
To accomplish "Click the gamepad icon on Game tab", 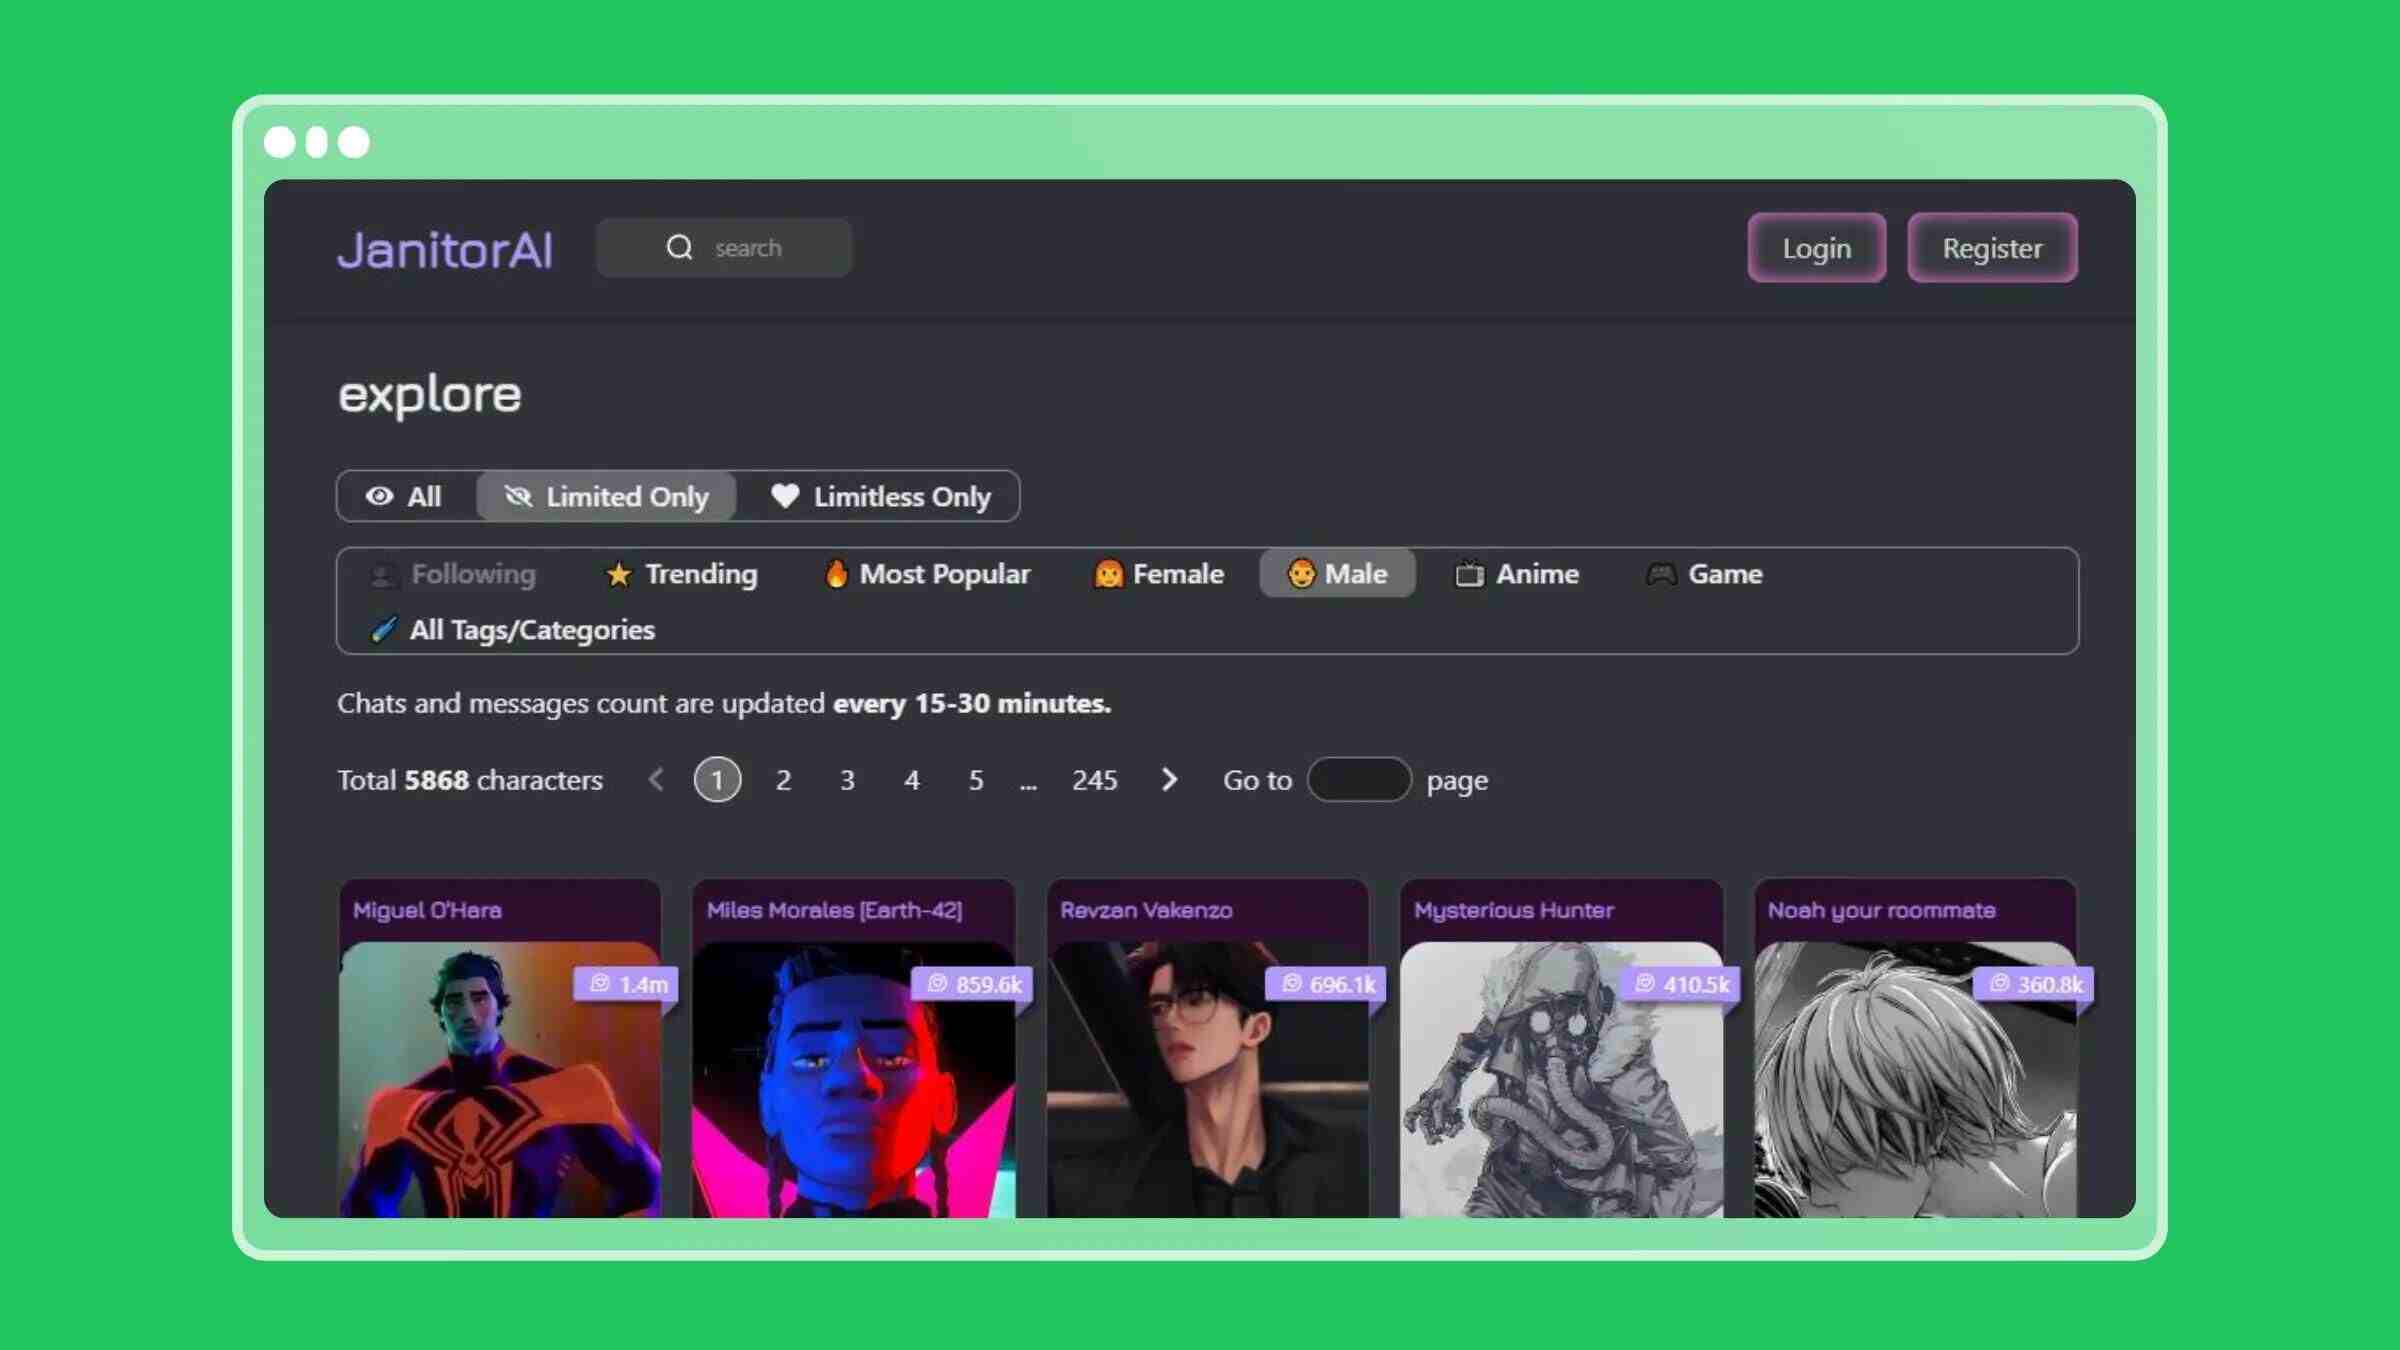I will [x=1660, y=574].
